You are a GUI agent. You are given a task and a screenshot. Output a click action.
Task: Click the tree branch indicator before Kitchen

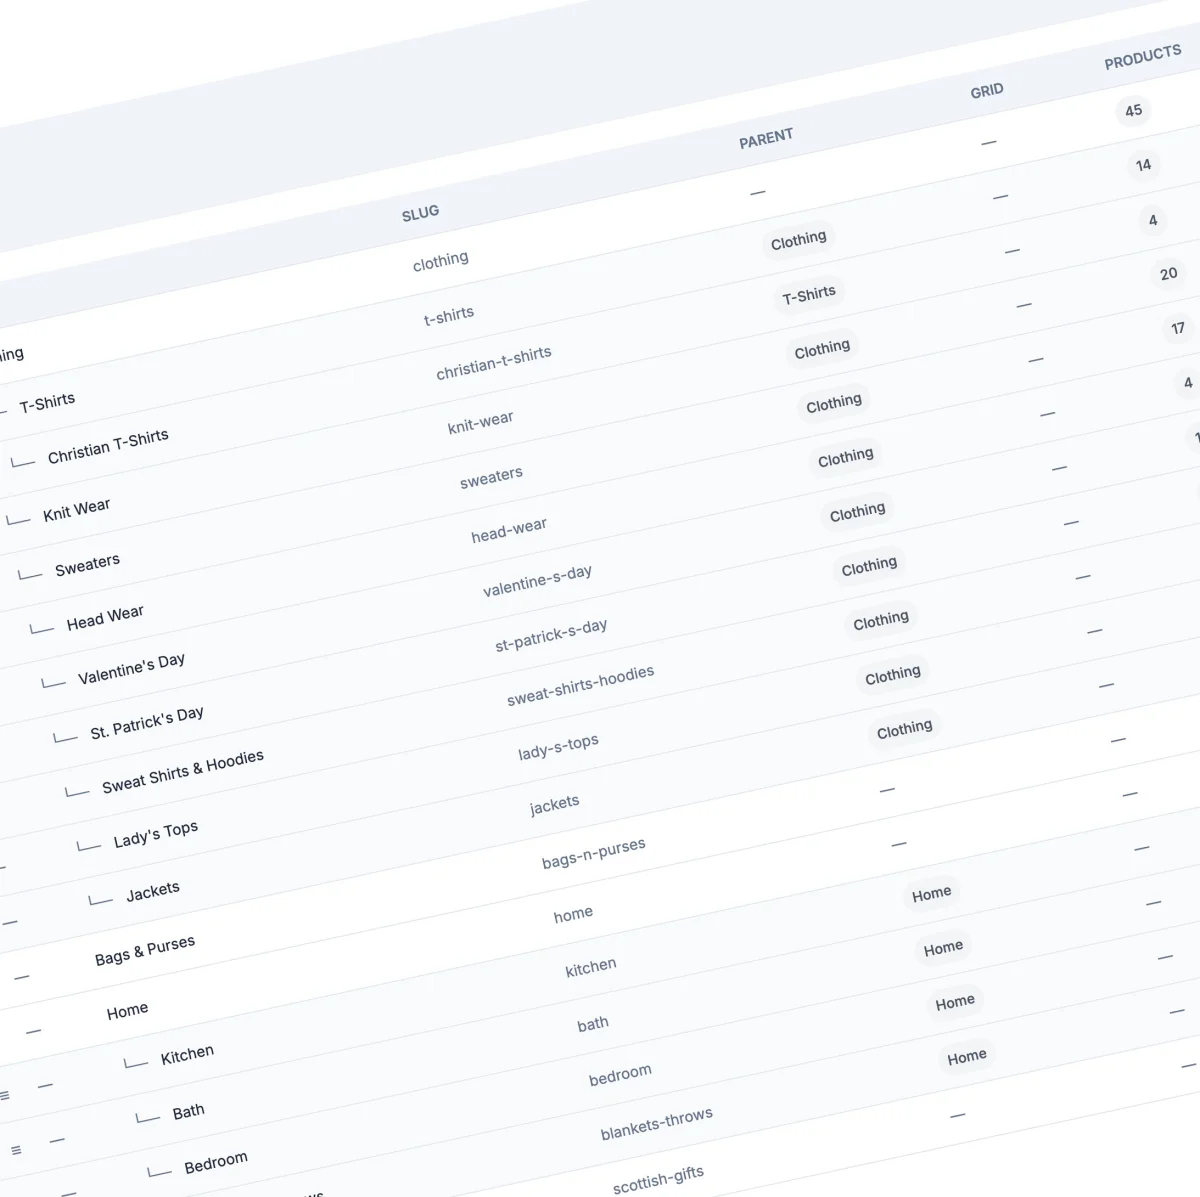pos(135,1063)
